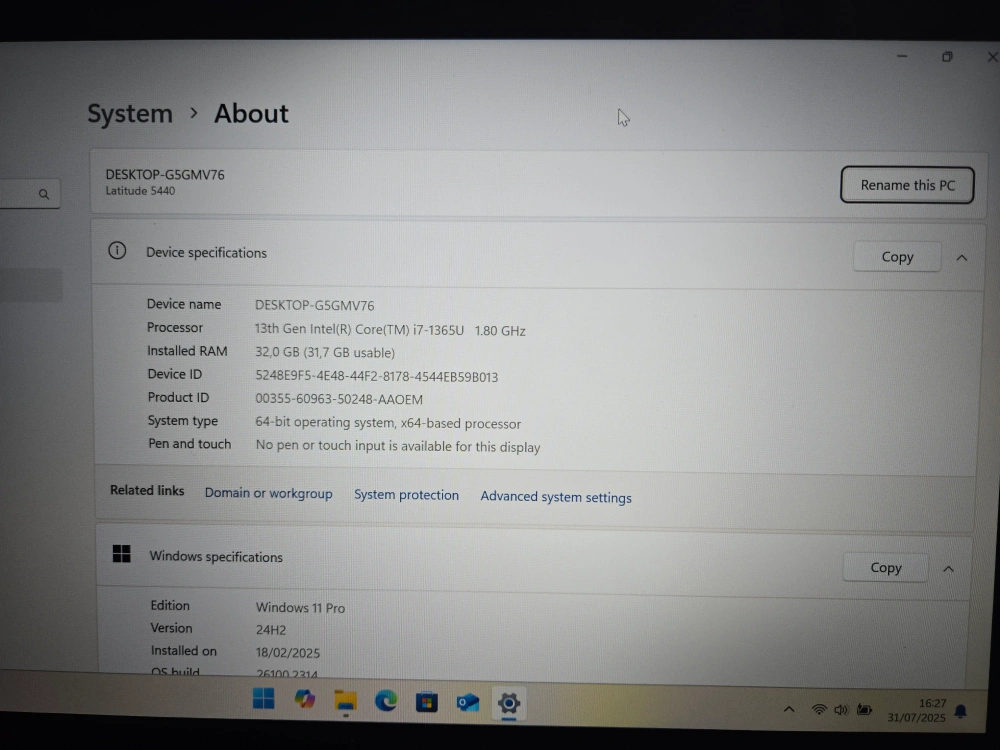Copy the Device specifications
Image resolution: width=1000 pixels, height=750 pixels.
pos(897,257)
